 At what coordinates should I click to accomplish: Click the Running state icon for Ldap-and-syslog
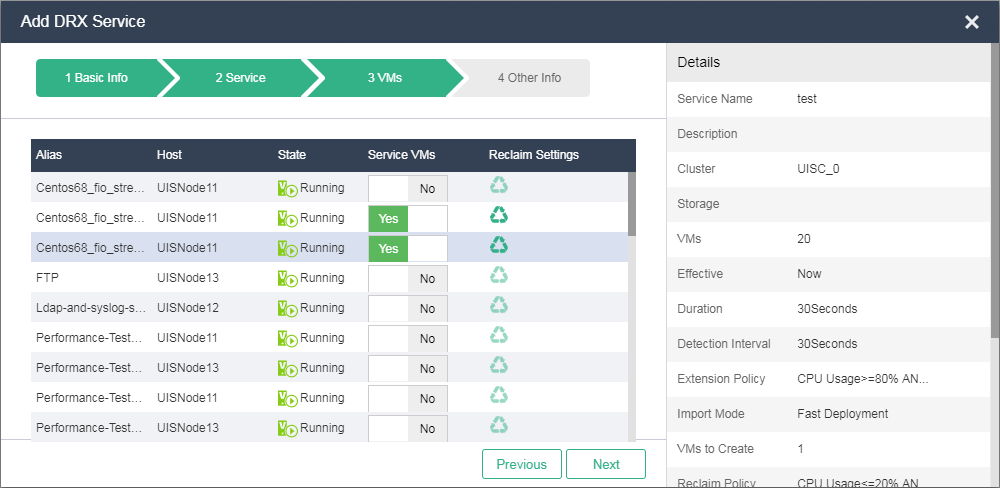tap(287, 308)
